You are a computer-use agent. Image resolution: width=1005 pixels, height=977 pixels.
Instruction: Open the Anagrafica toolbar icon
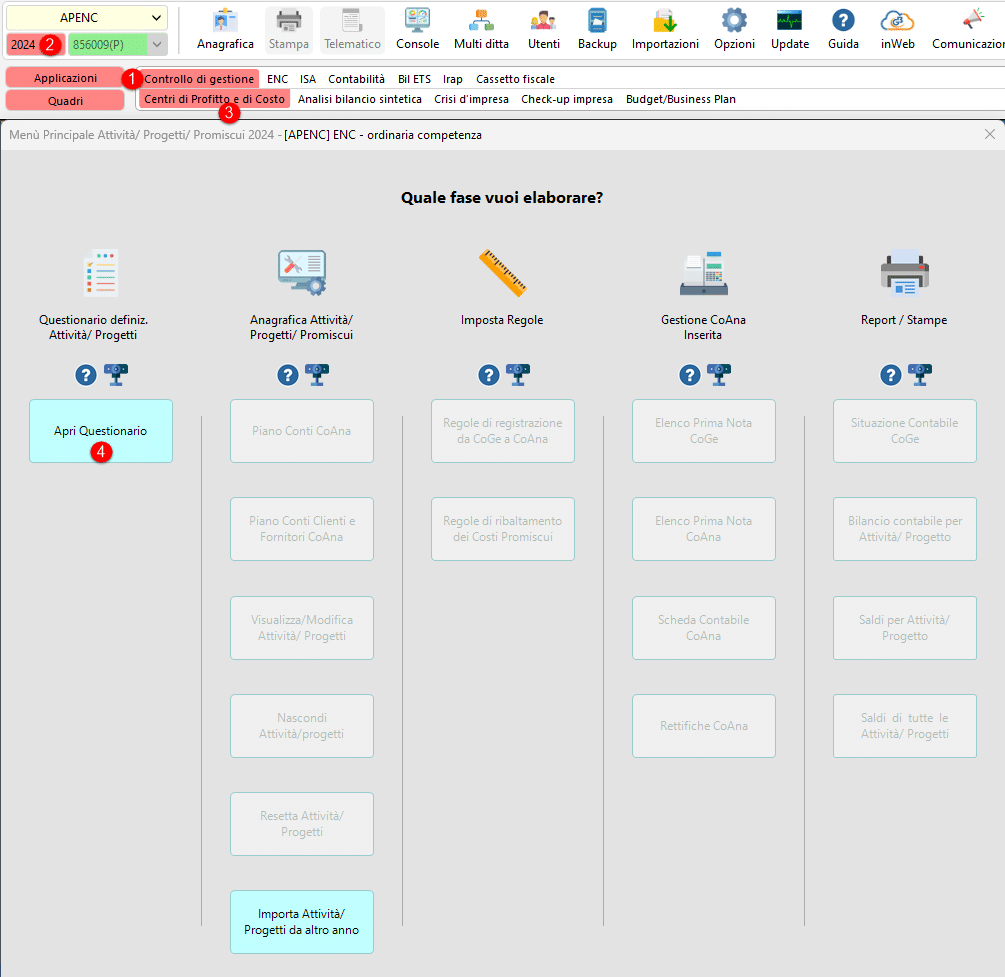225,29
